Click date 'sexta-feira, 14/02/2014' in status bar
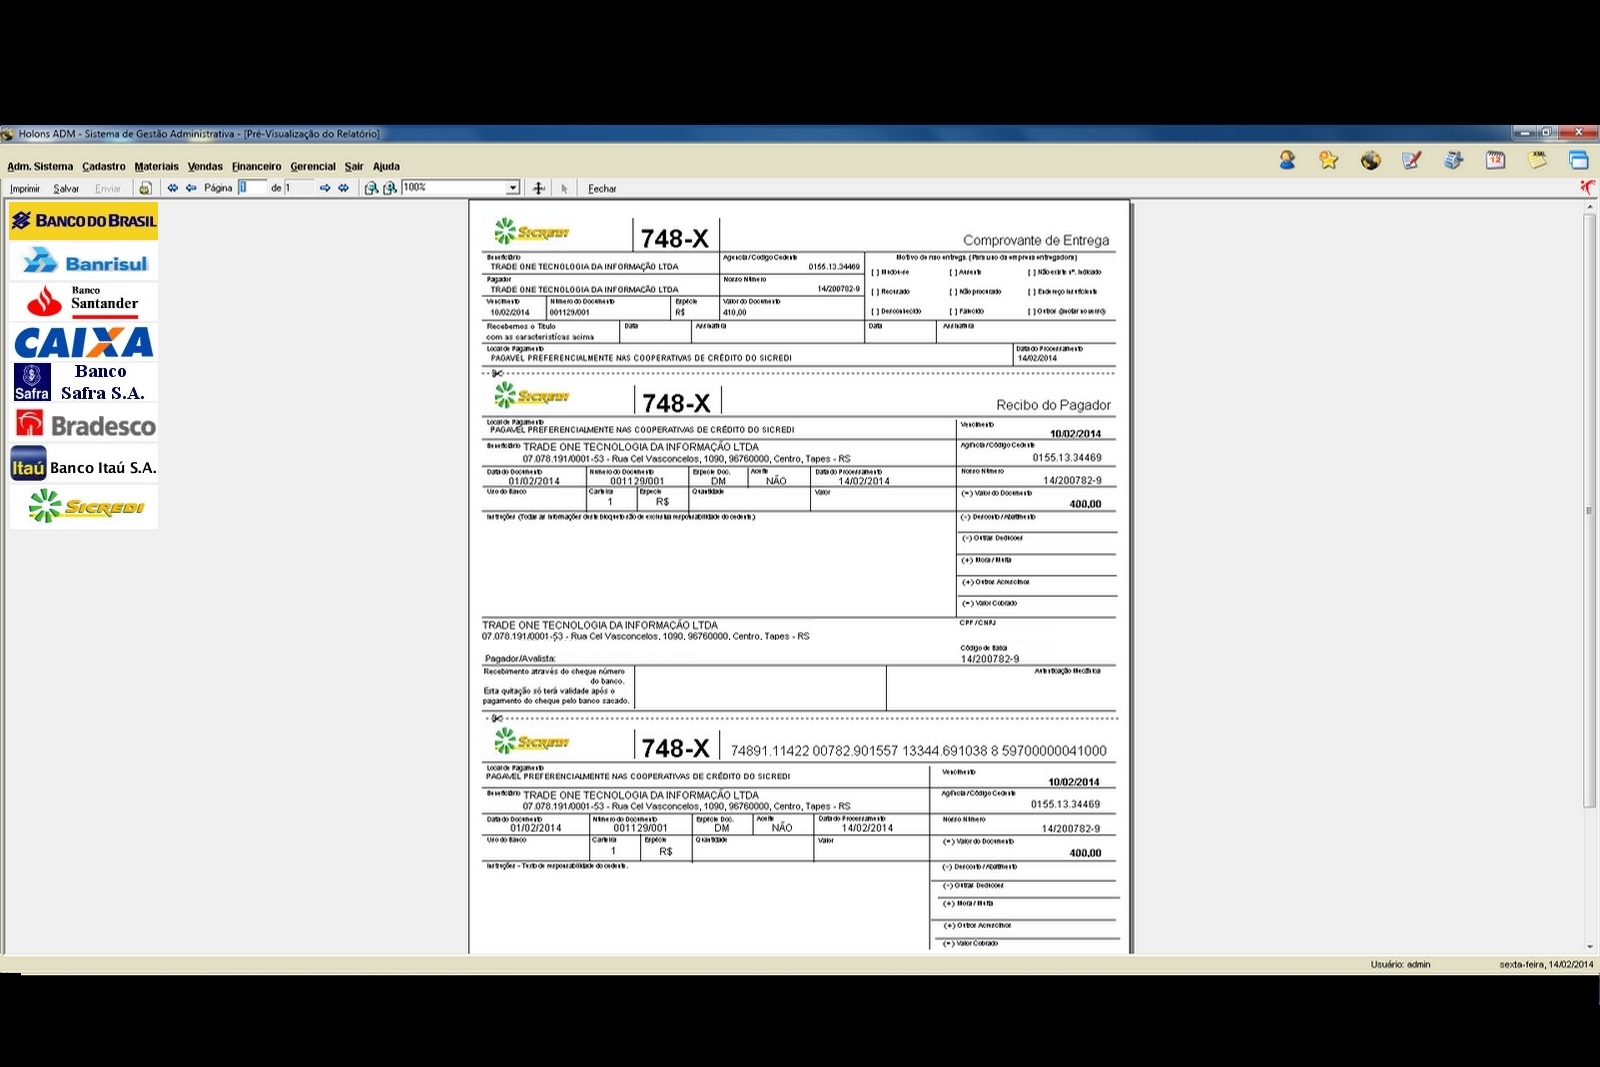The image size is (1600, 1067). [1546, 965]
